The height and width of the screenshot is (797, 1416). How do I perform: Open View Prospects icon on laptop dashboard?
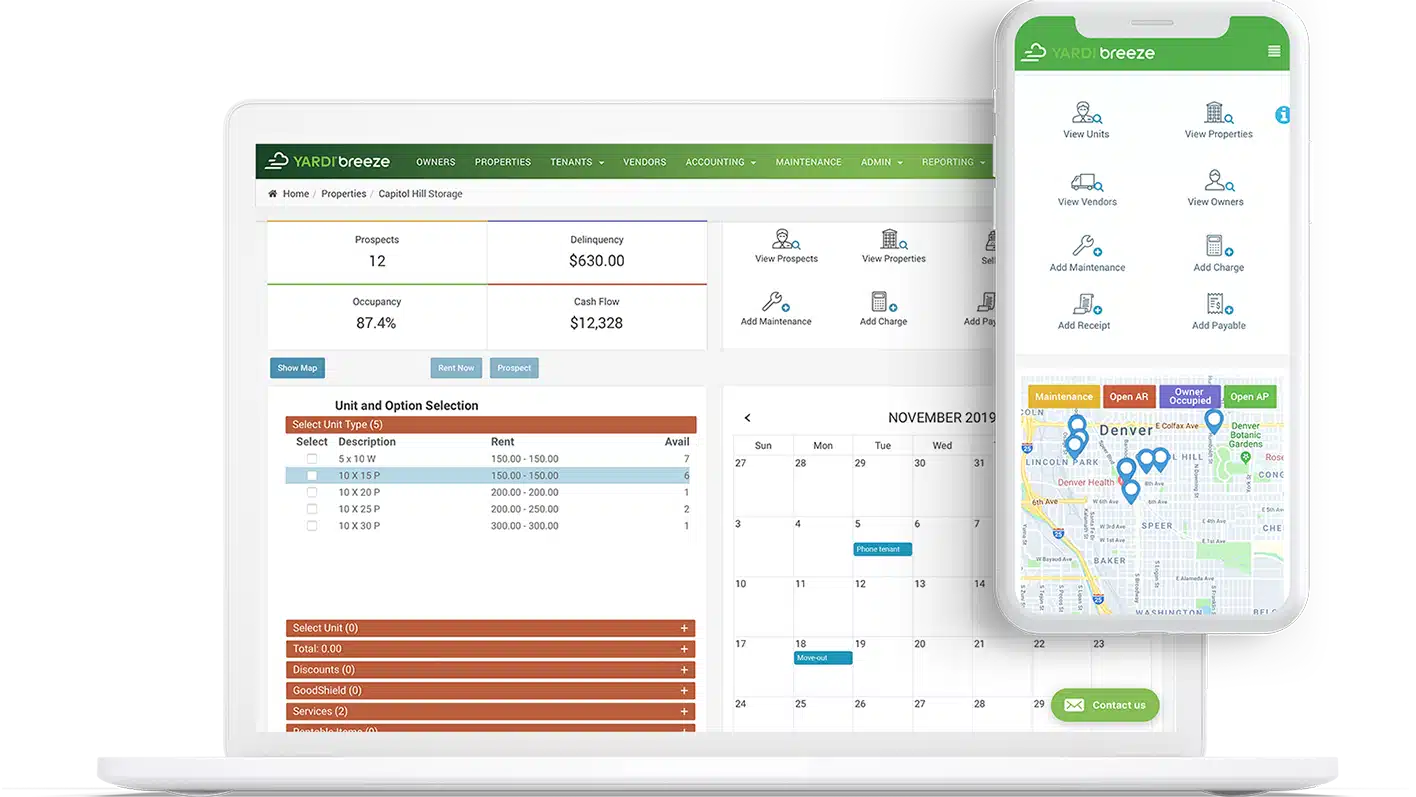(x=786, y=239)
